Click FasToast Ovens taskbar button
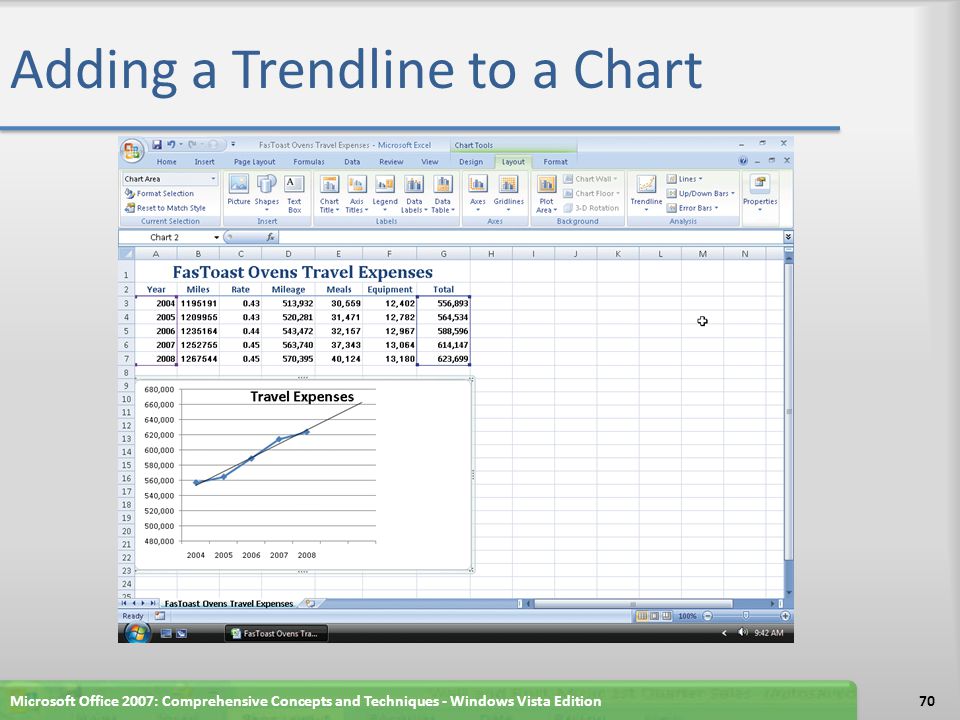 click(x=276, y=634)
